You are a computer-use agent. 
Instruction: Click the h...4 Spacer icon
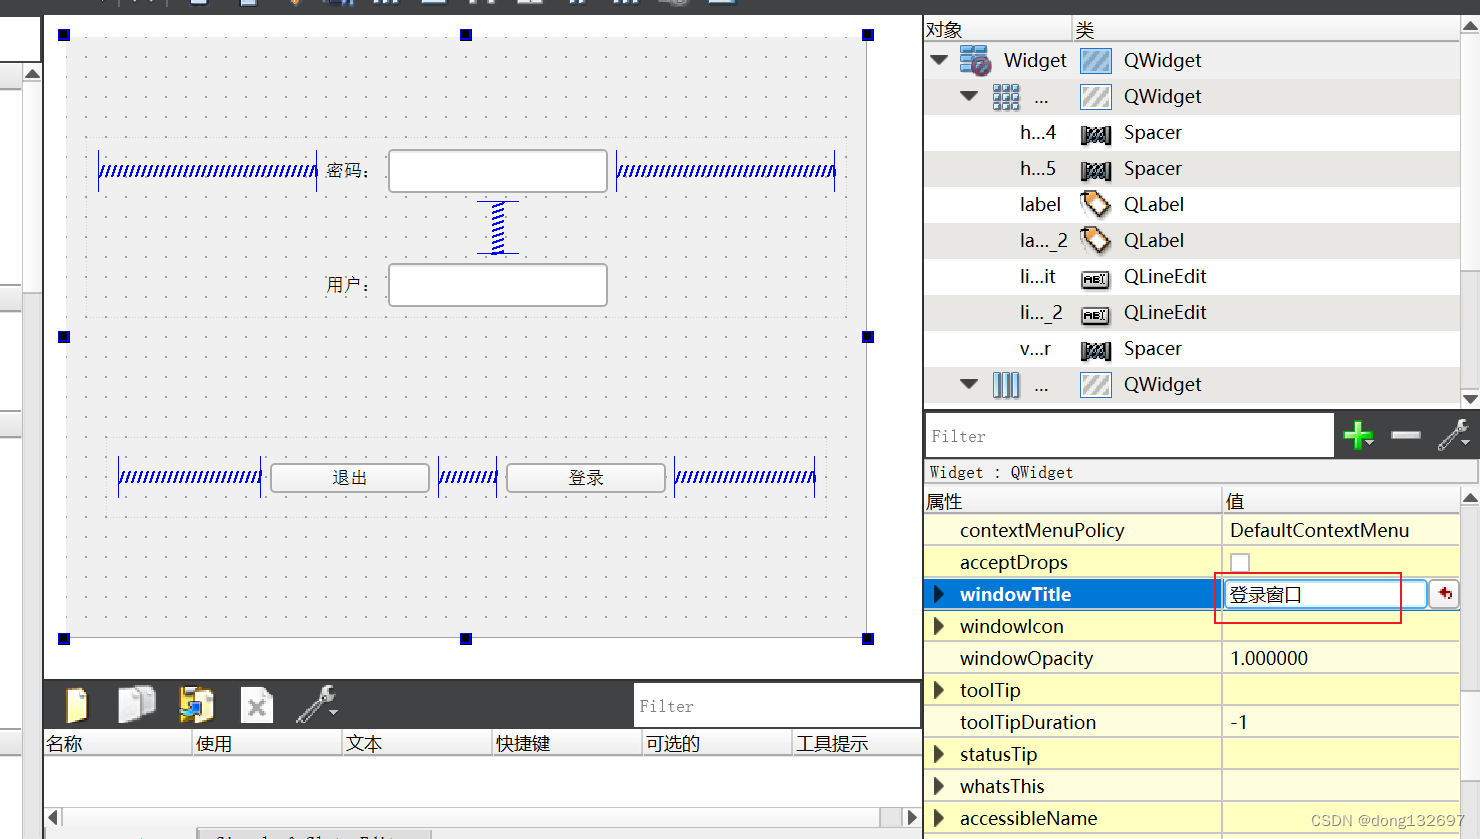(x=1096, y=135)
